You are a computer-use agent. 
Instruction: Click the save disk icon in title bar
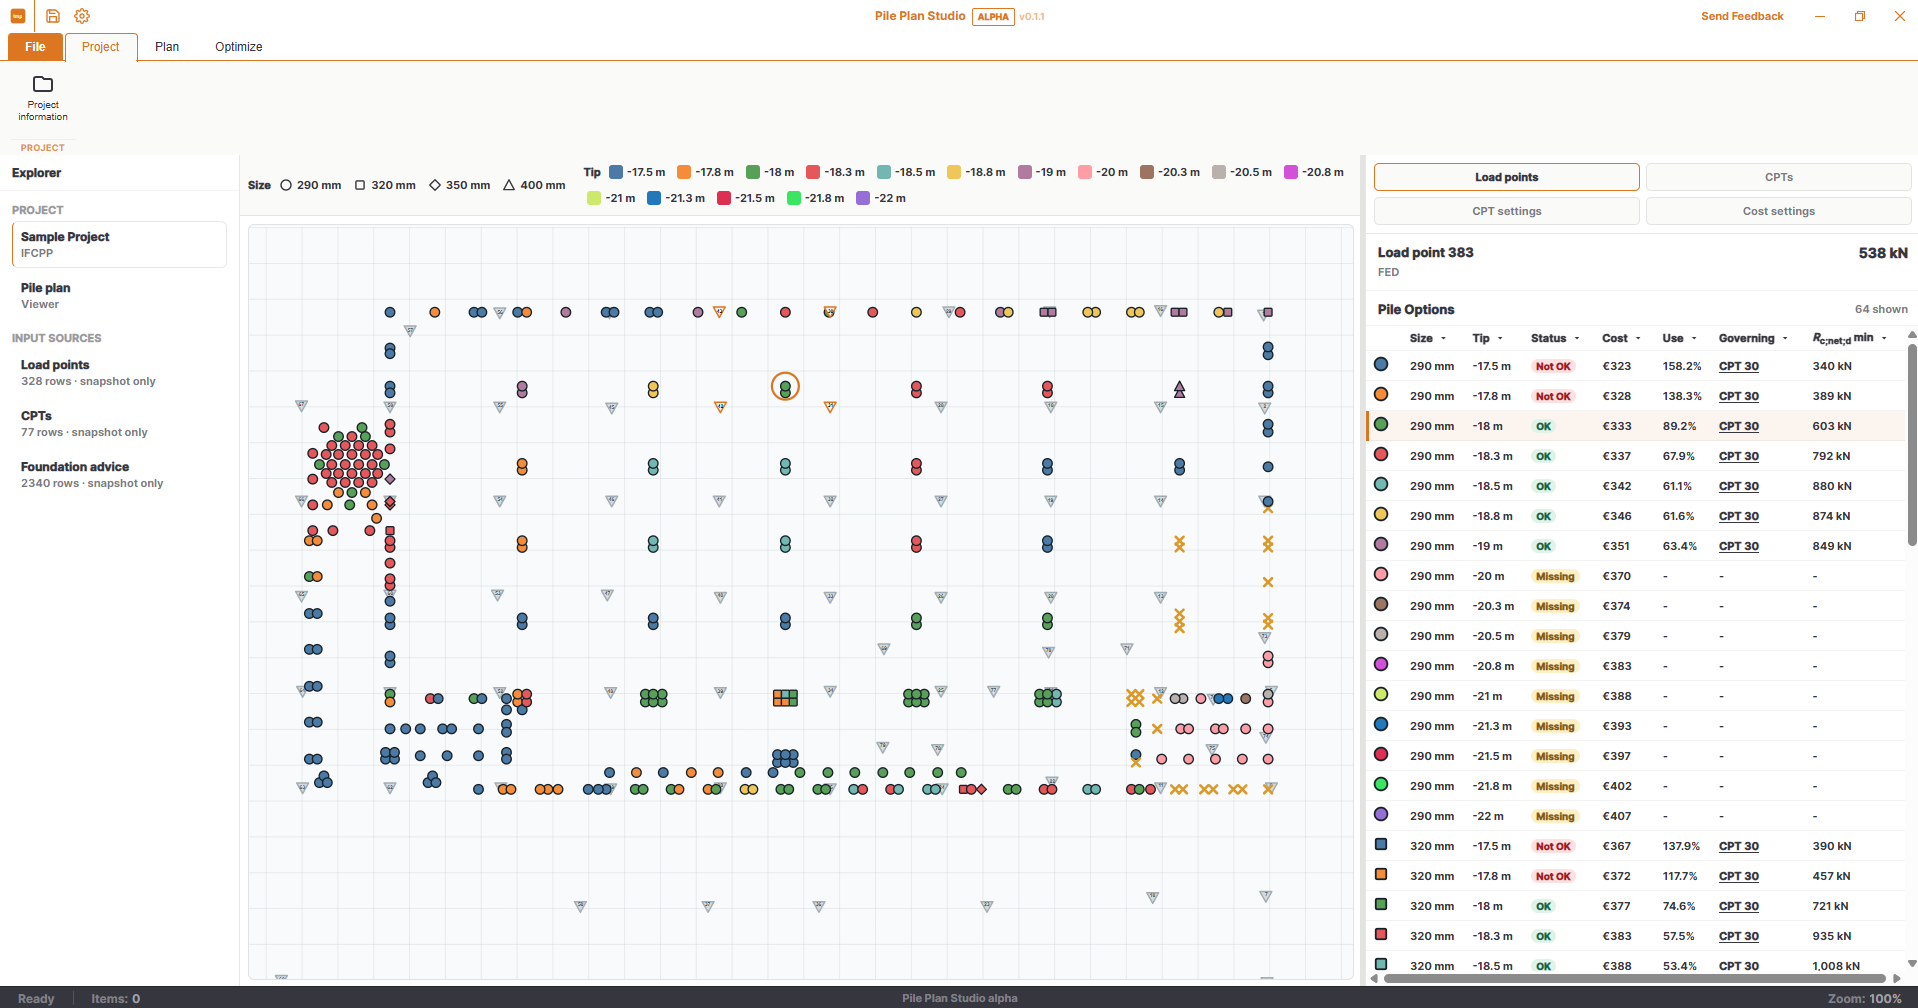click(53, 16)
